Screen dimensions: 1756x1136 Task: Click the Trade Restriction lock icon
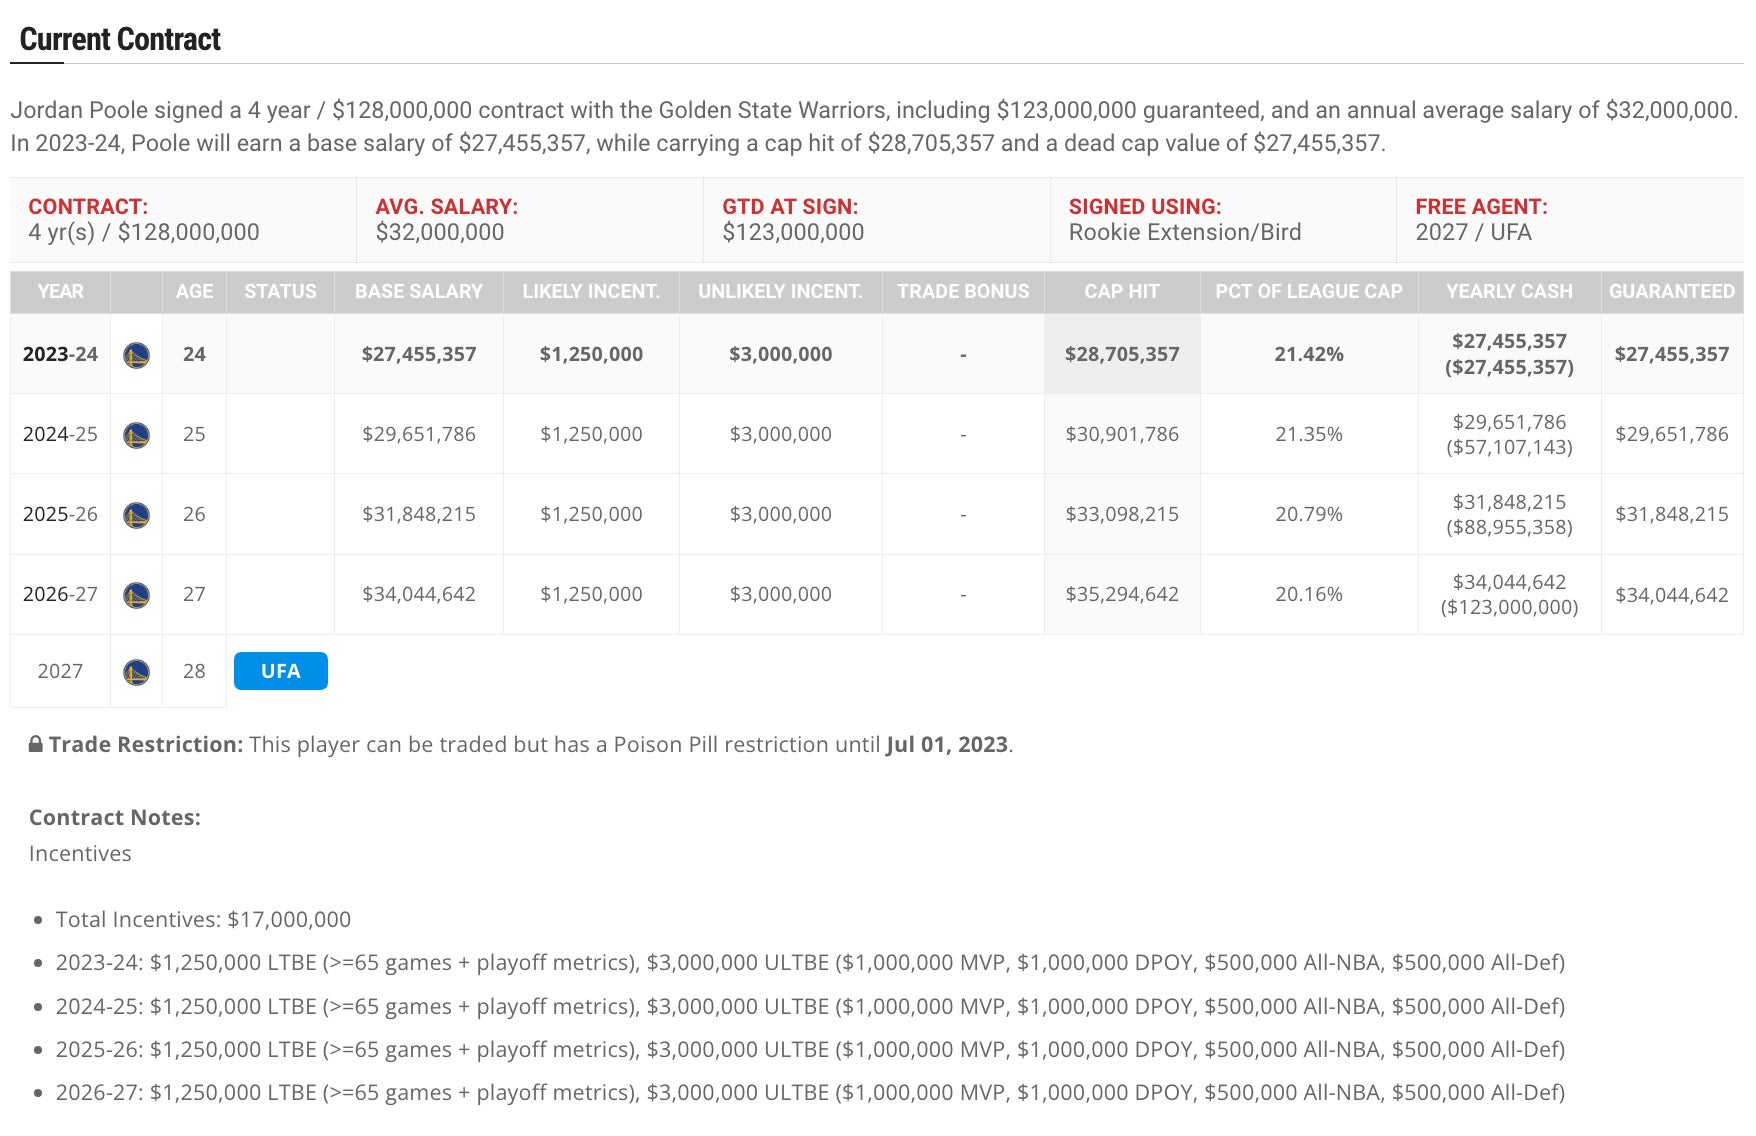coord(36,744)
